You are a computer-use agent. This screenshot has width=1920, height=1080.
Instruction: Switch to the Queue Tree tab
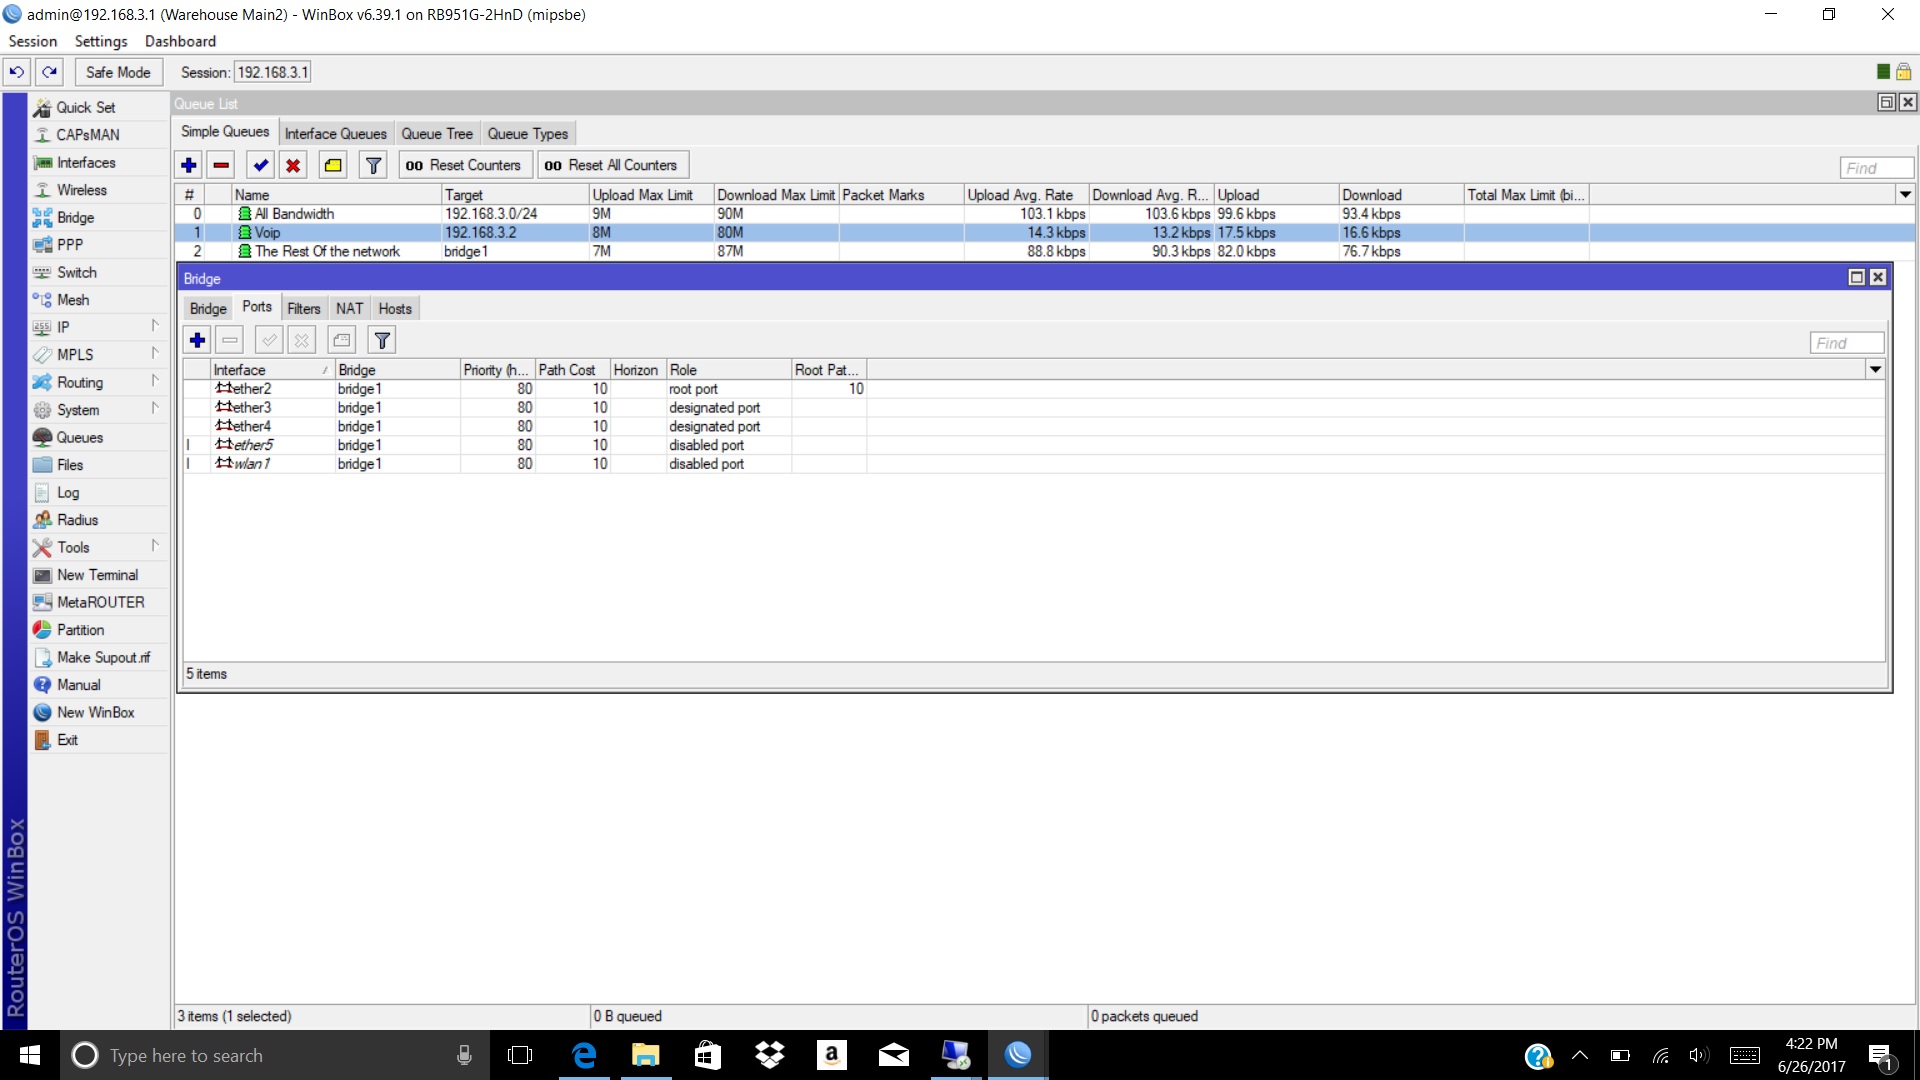tap(437, 134)
